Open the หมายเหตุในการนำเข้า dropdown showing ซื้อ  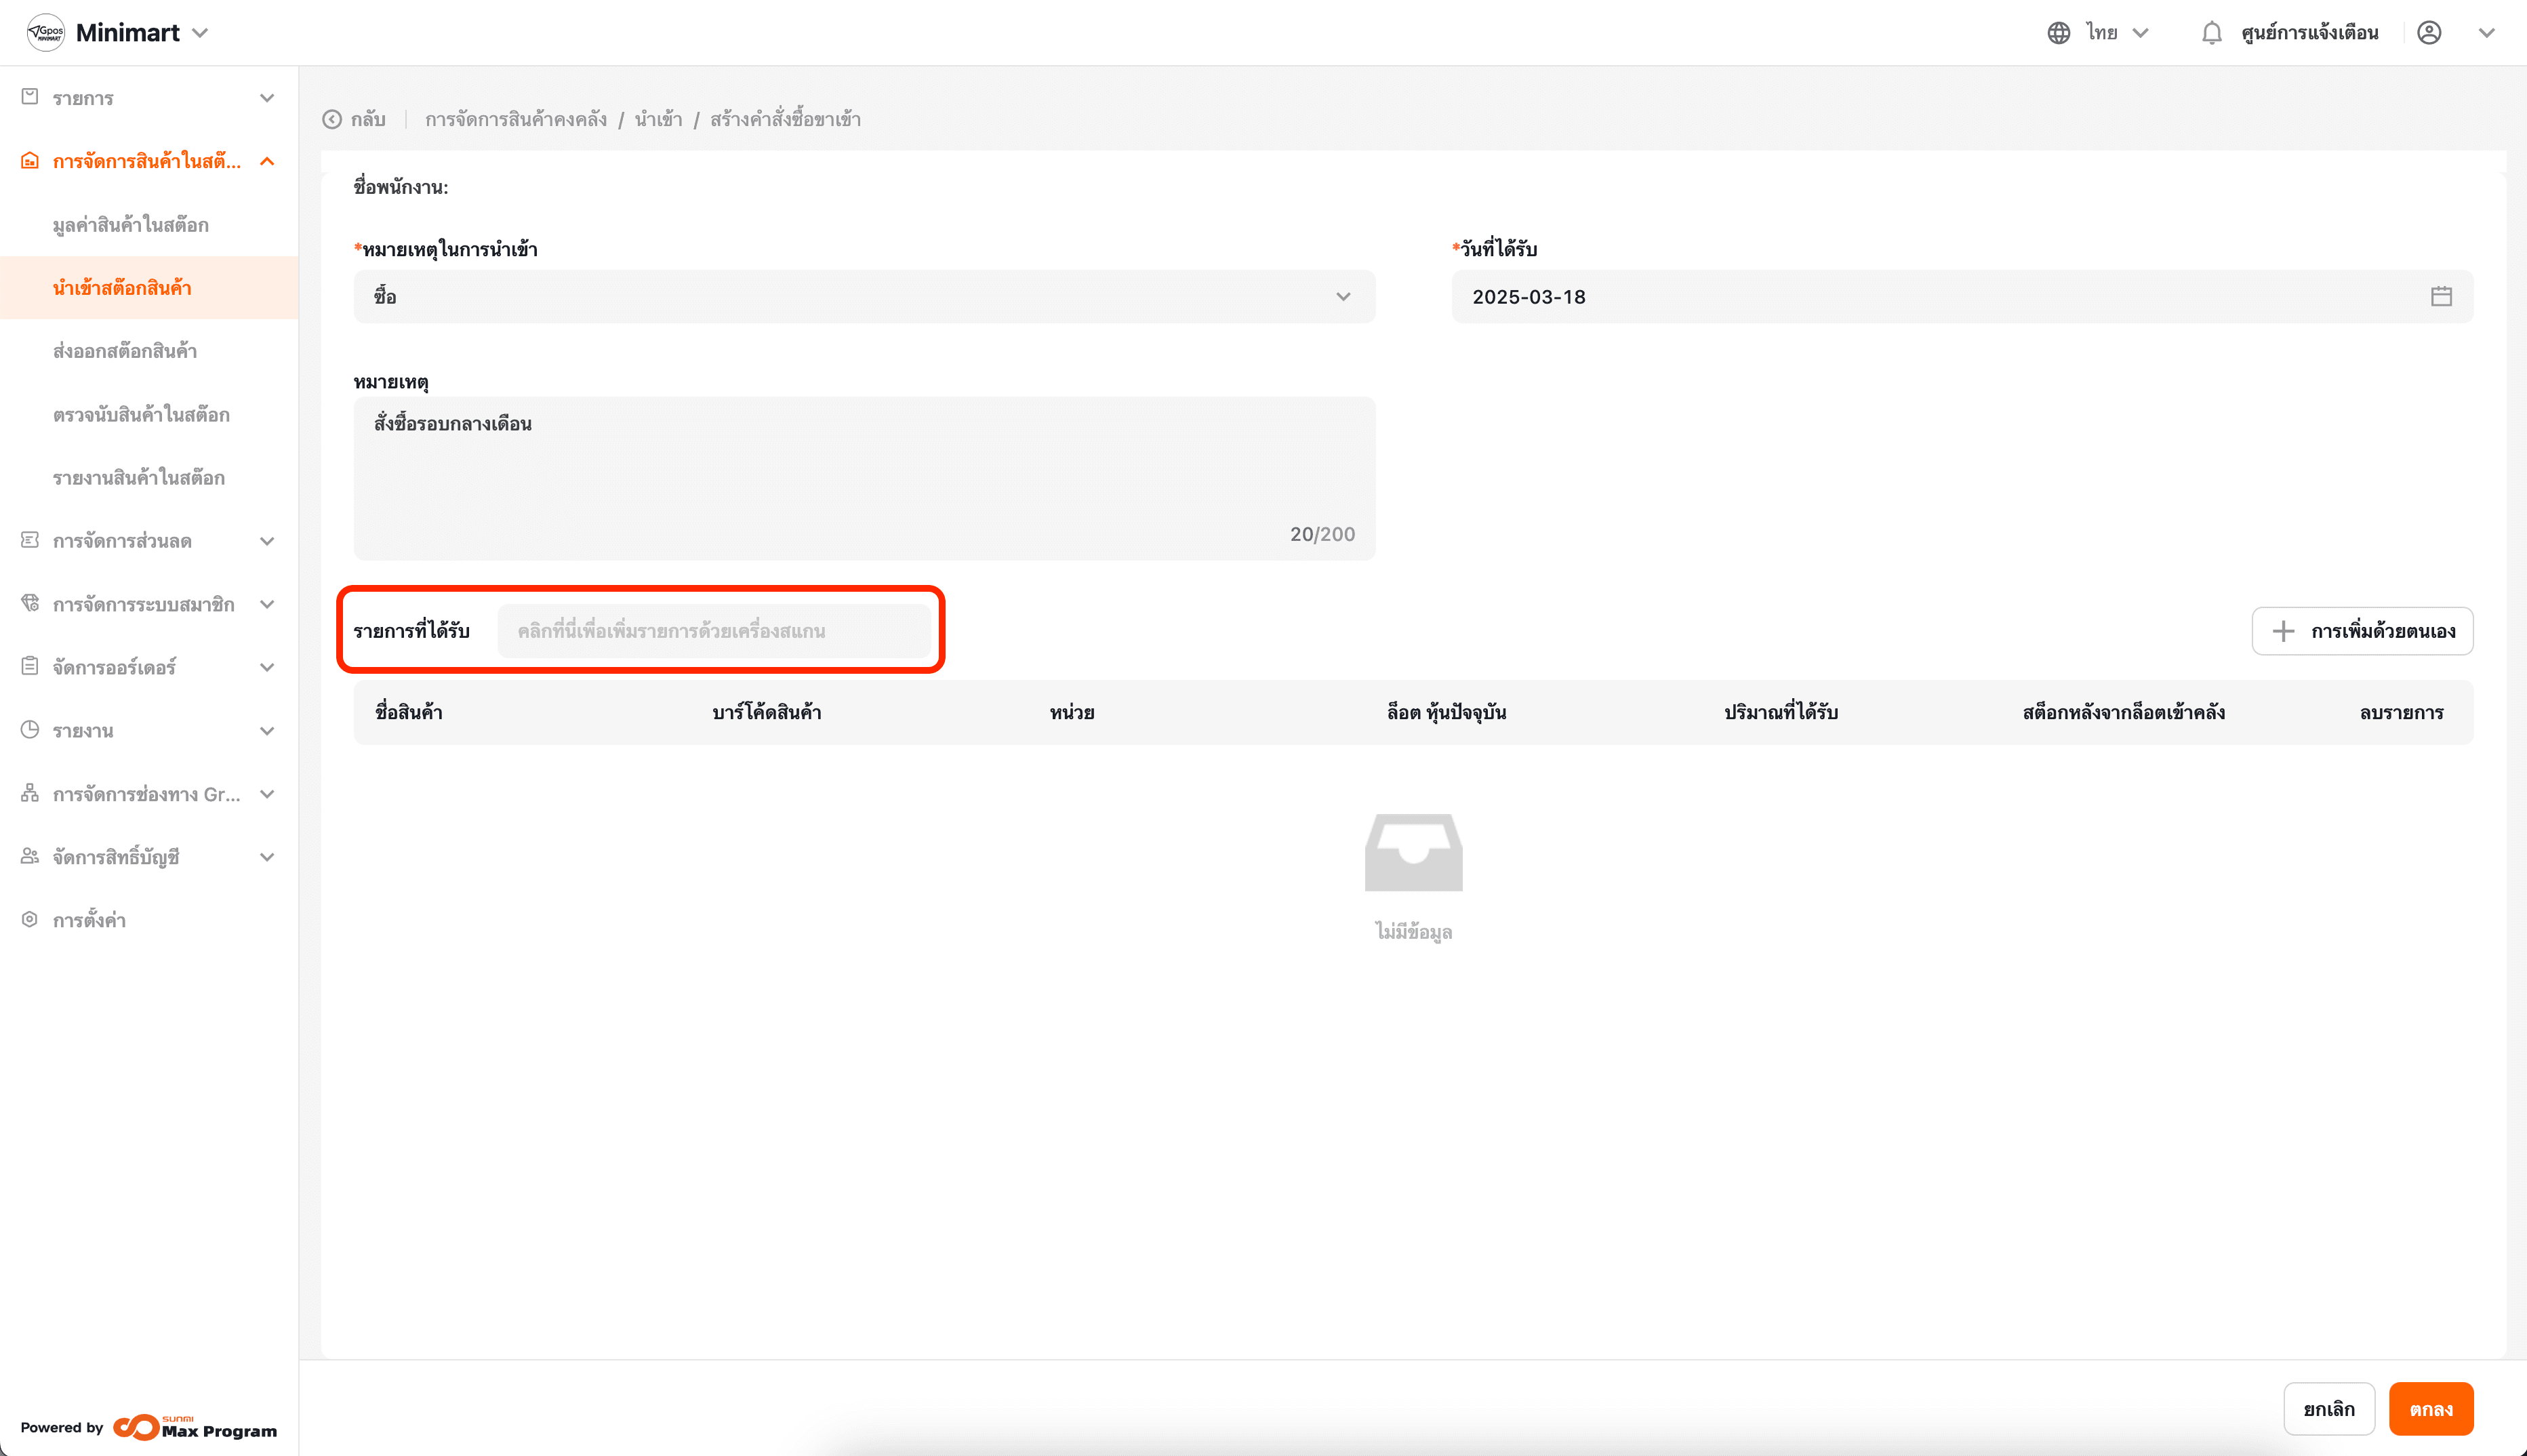coord(864,297)
